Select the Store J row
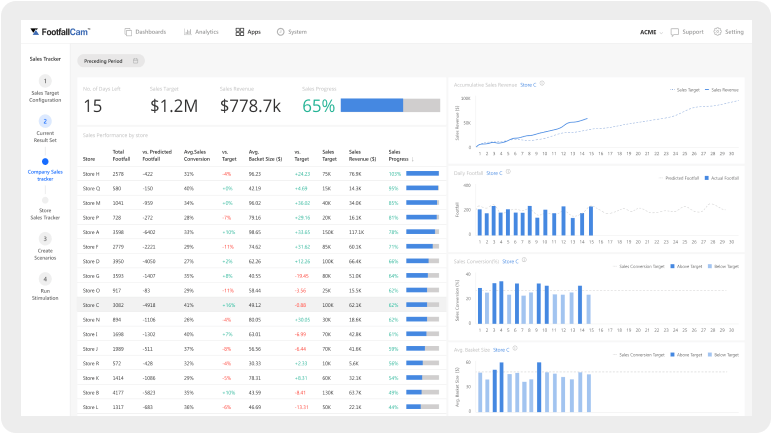 (261, 349)
